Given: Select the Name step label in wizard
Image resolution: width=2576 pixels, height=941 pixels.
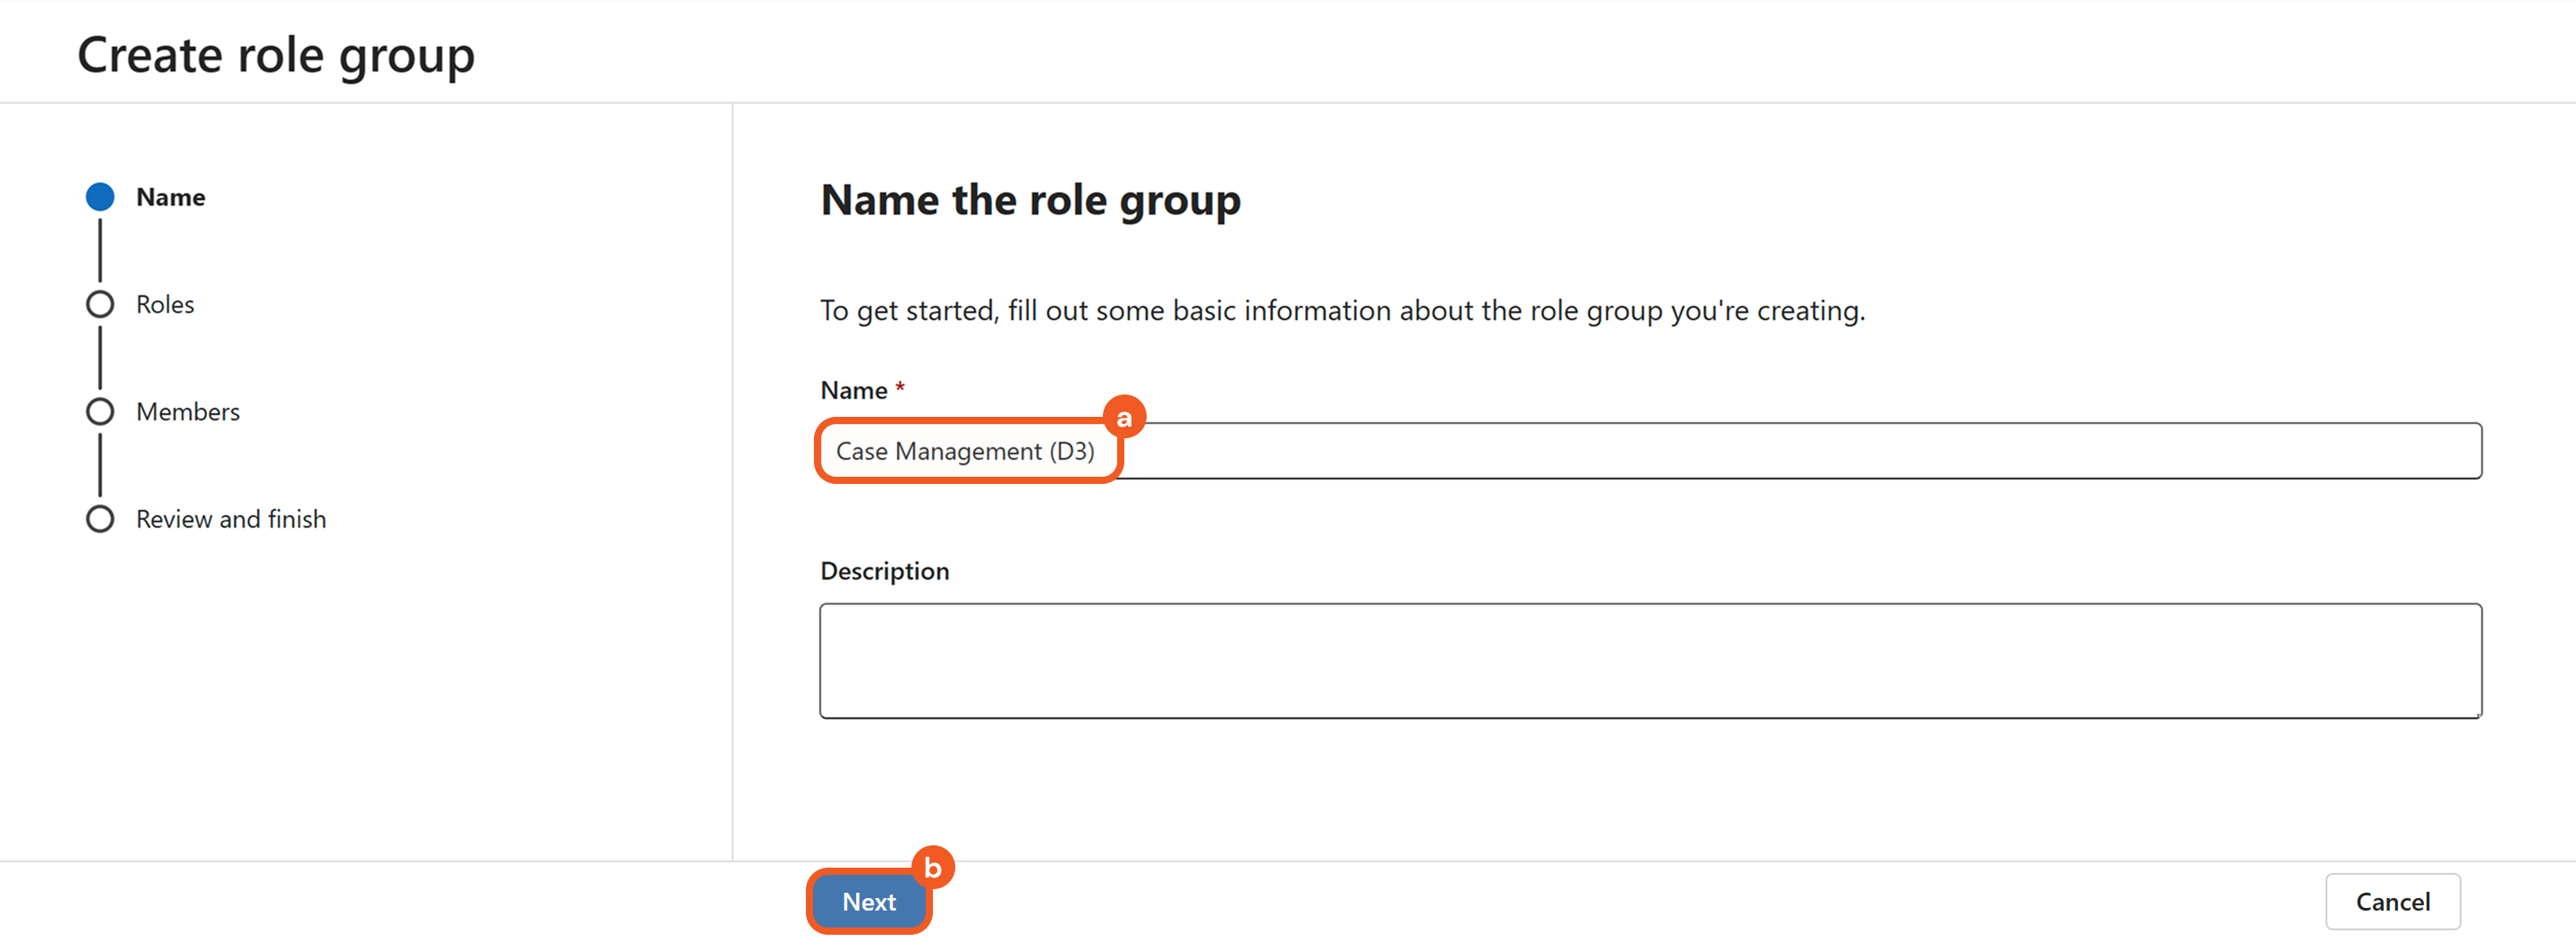Looking at the screenshot, I should point(170,197).
